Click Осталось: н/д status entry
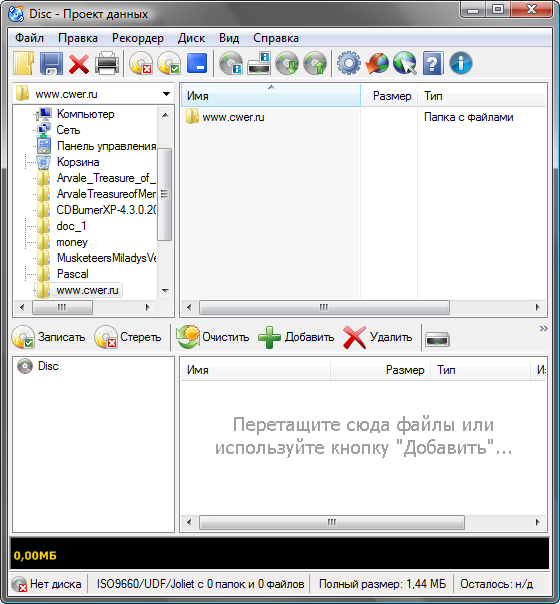Screen dimensions: 560x604 click(497, 584)
